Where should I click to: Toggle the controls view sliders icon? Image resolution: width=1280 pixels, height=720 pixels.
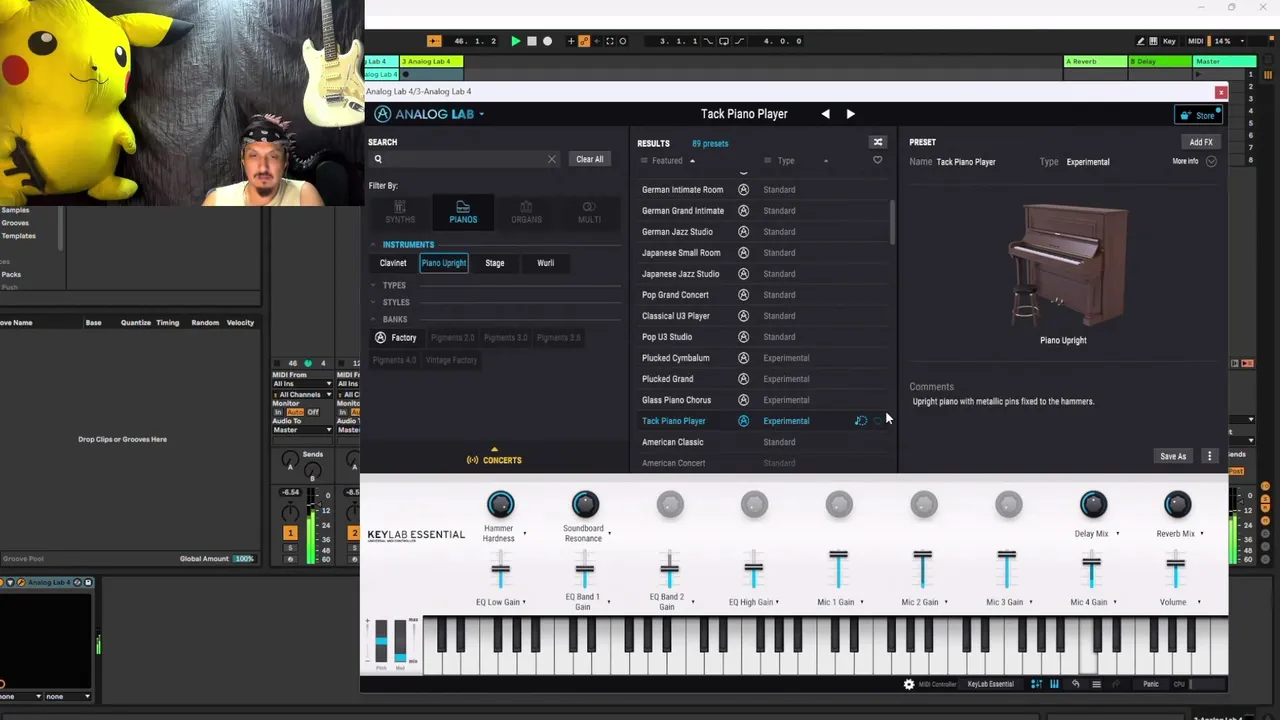tap(1036, 684)
